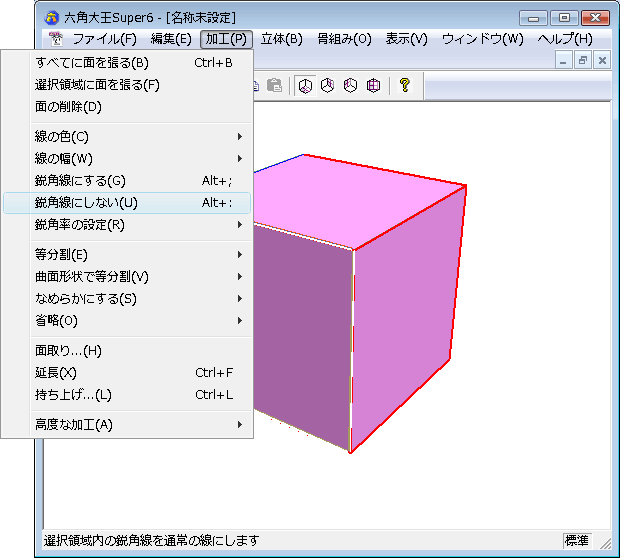
Task: Choose 面取り...(H) entry
Action: coord(127,351)
